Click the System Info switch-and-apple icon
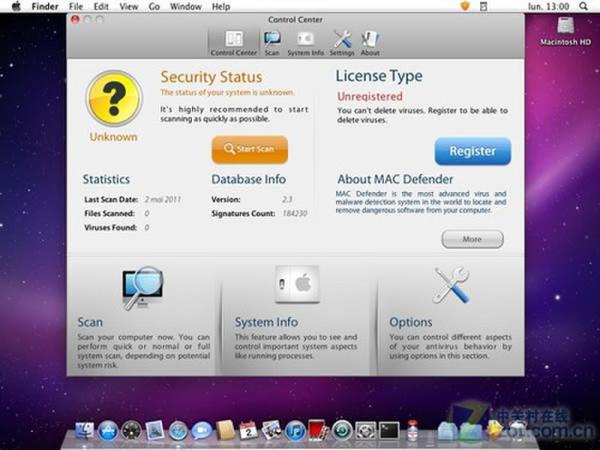This screenshot has height=450, width=600. coord(297,284)
